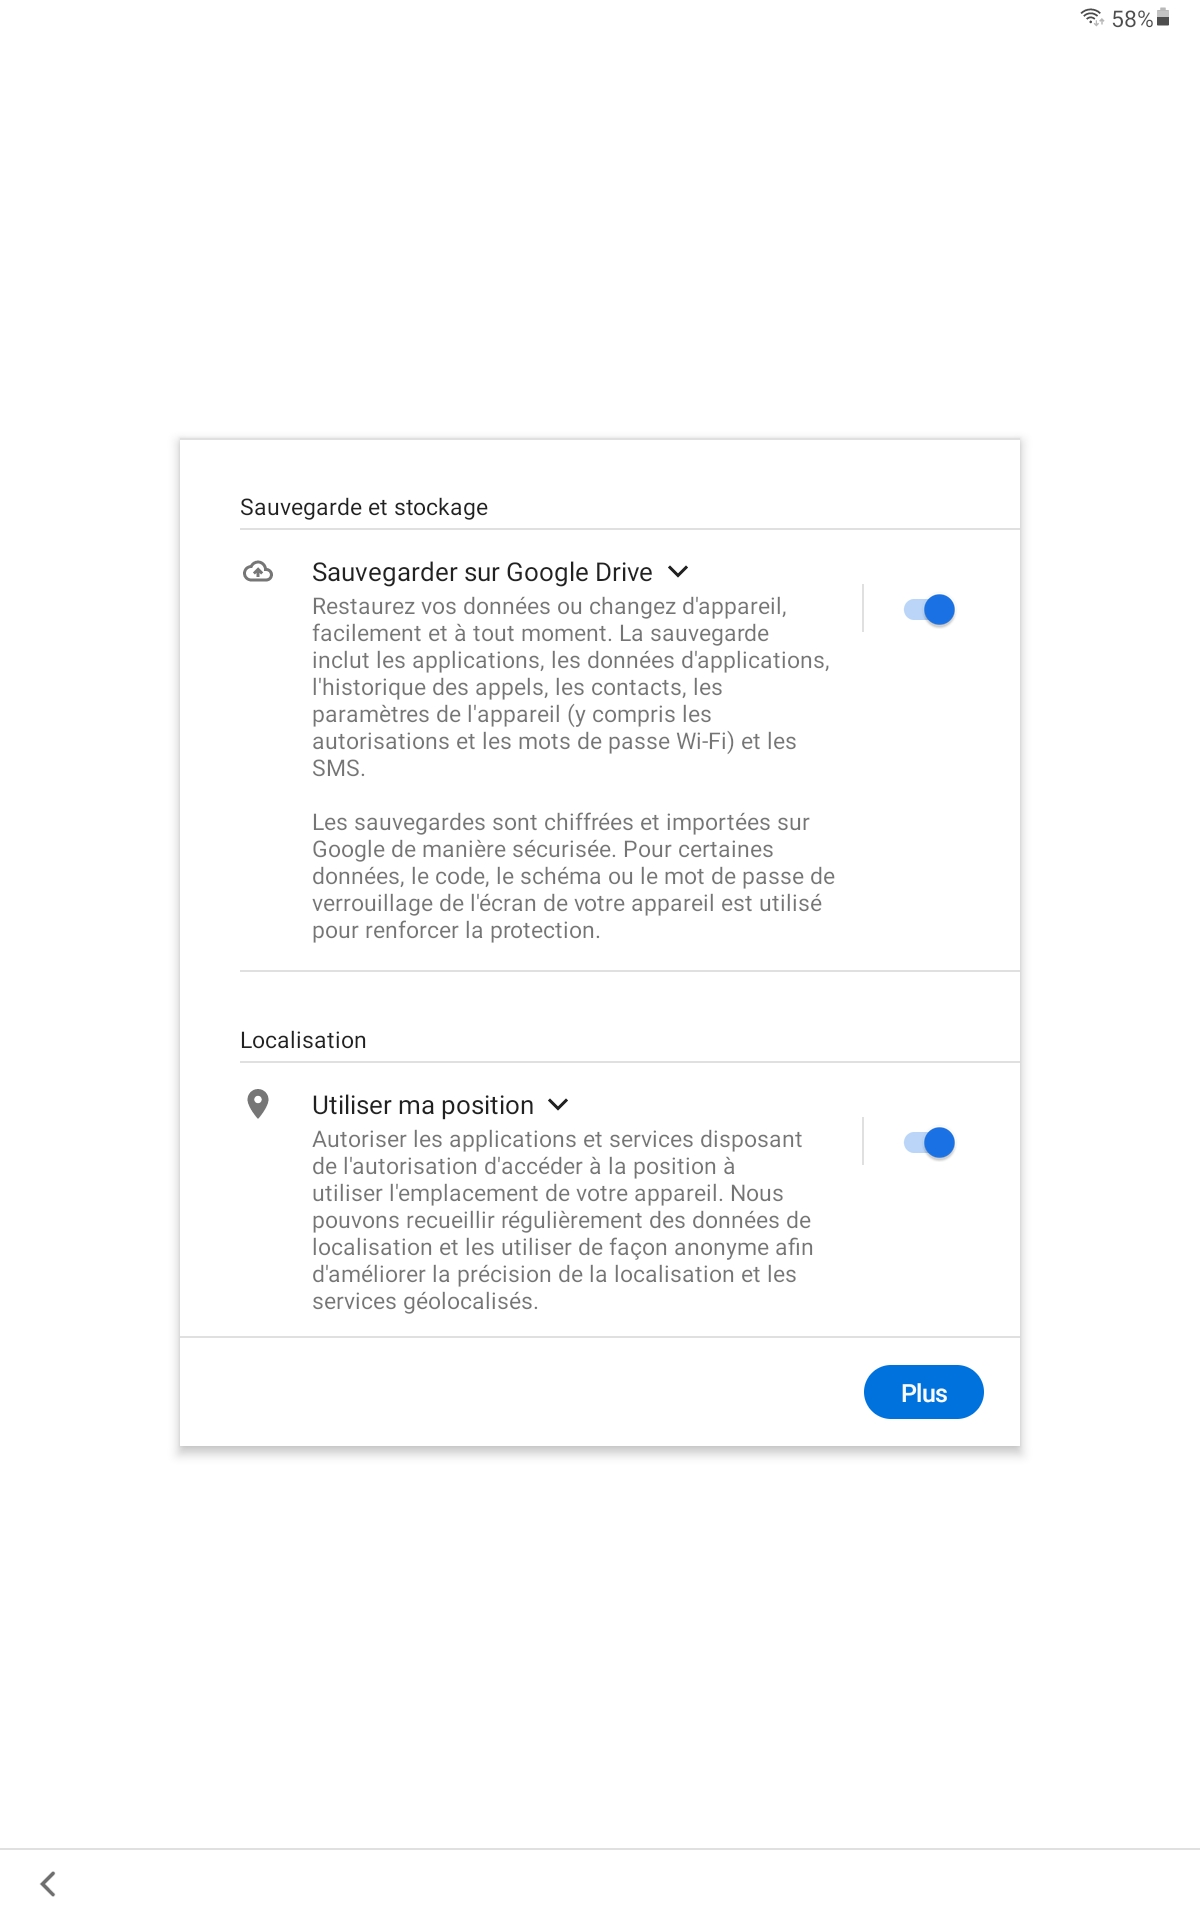Tap the Sauvegarder sur Google Drive title

pyautogui.click(x=482, y=572)
